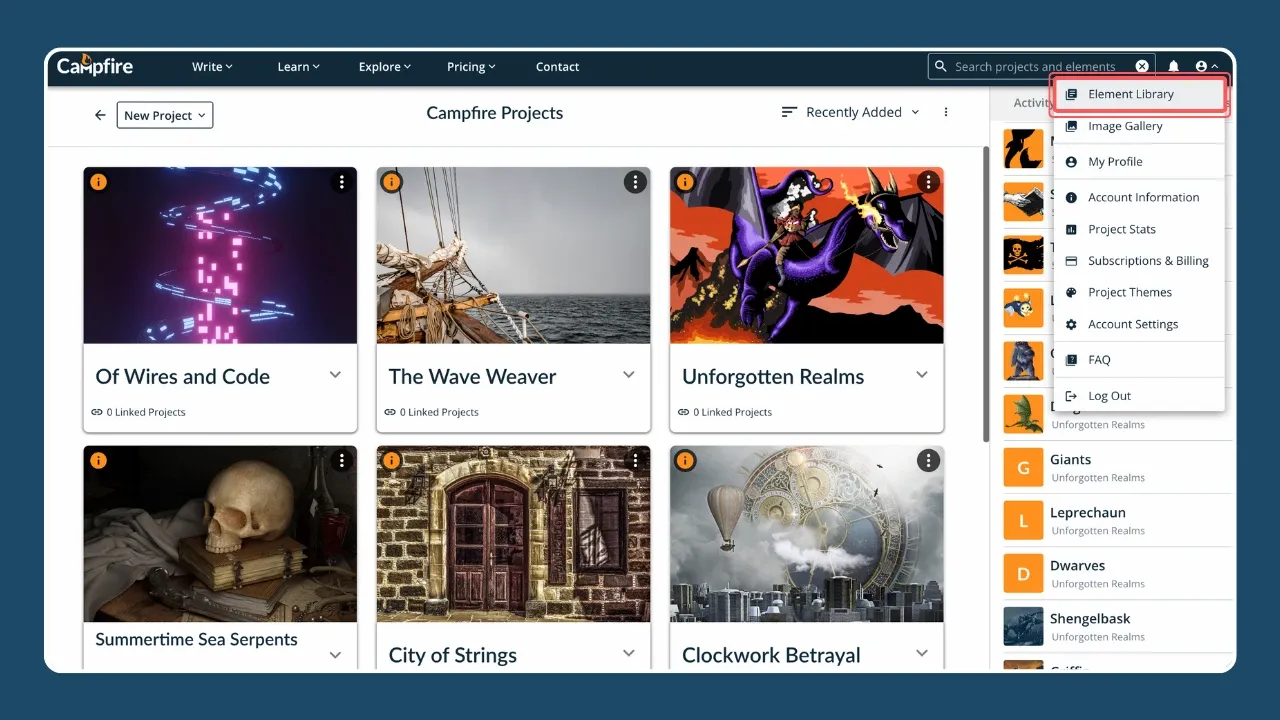
Task: Click info badge on The Wave Weaver card
Action: pyautogui.click(x=391, y=182)
